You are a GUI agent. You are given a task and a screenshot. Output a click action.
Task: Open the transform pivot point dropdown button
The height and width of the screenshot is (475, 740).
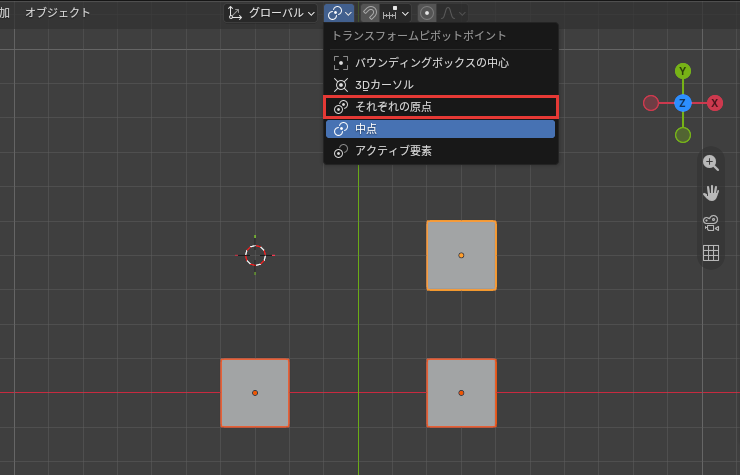[x=339, y=13]
